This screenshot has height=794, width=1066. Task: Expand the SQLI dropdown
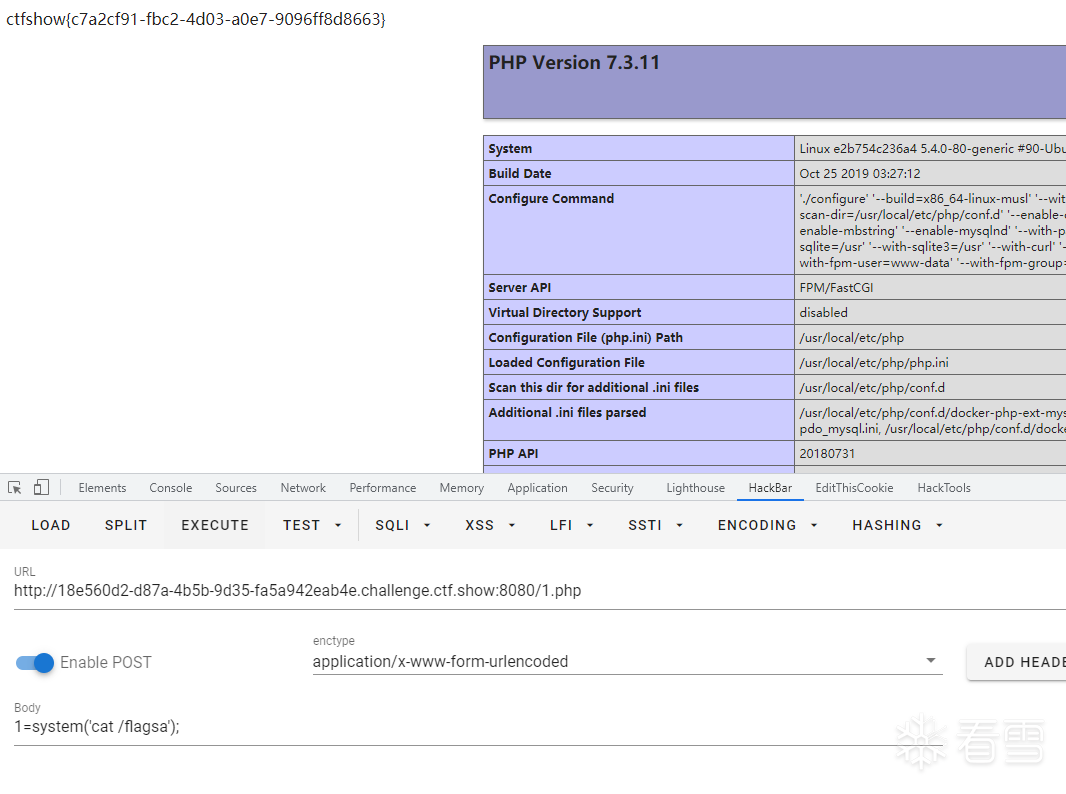click(x=403, y=525)
